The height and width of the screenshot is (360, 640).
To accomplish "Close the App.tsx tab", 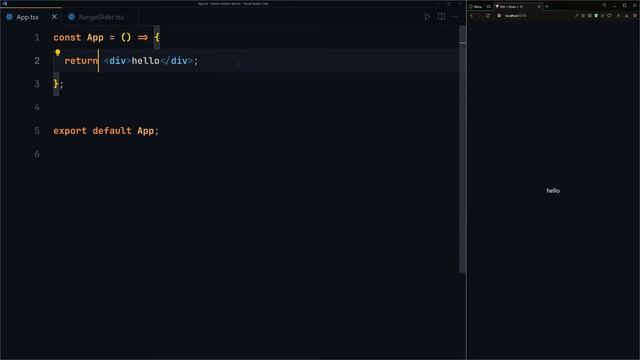I will pos(54,17).
